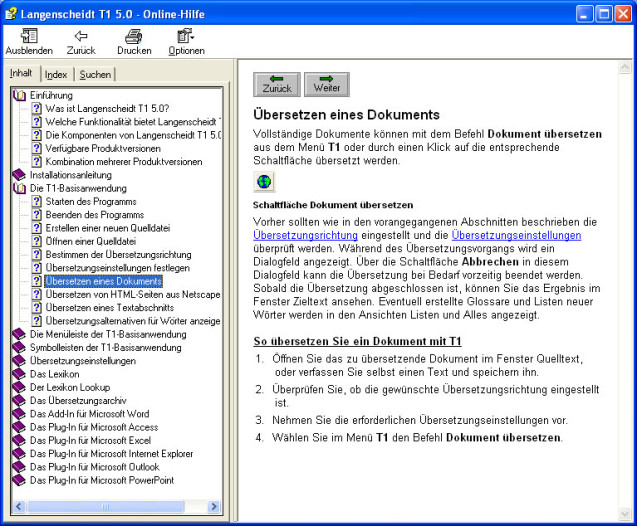Open topic Beenden des Programms
The width and height of the screenshot is (637, 526).
click(95, 215)
